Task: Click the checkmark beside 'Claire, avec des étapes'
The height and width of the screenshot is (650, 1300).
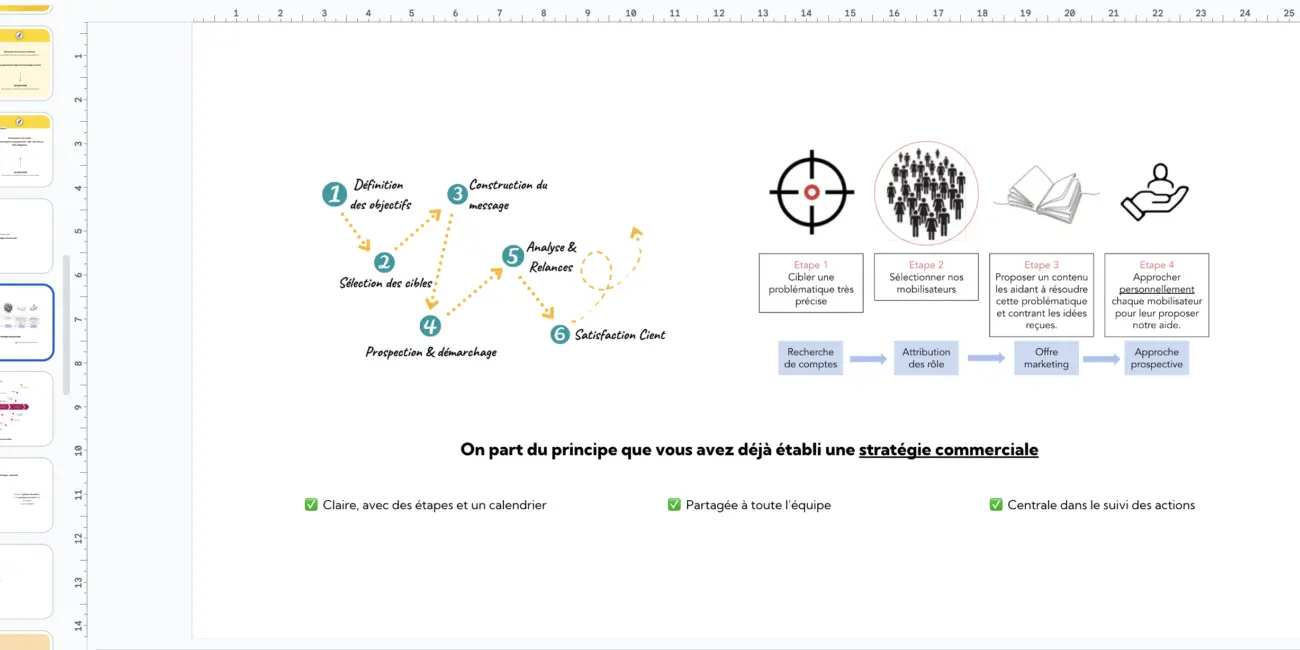Action: 311,505
